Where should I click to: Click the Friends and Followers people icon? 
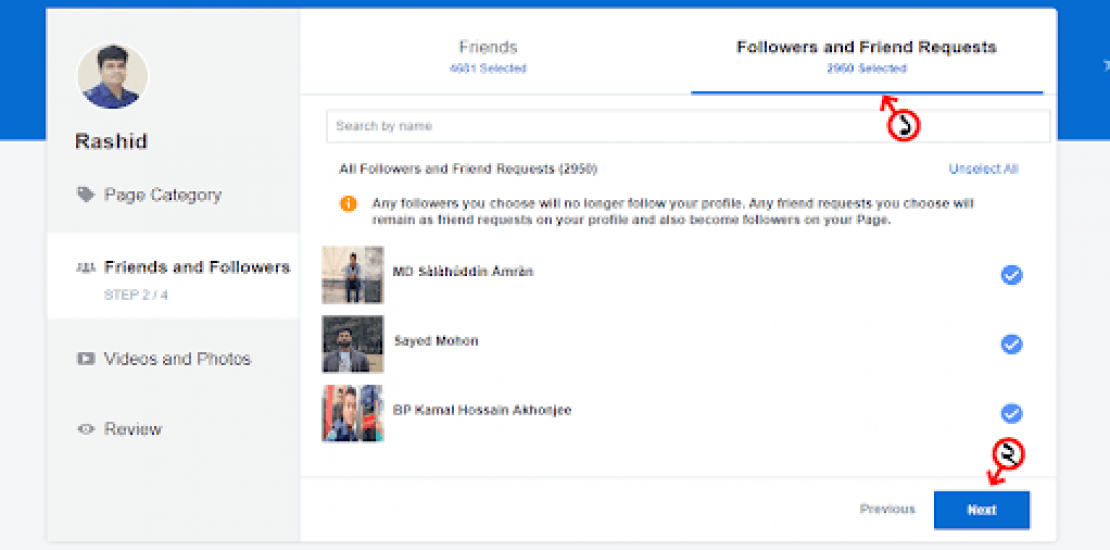86,268
